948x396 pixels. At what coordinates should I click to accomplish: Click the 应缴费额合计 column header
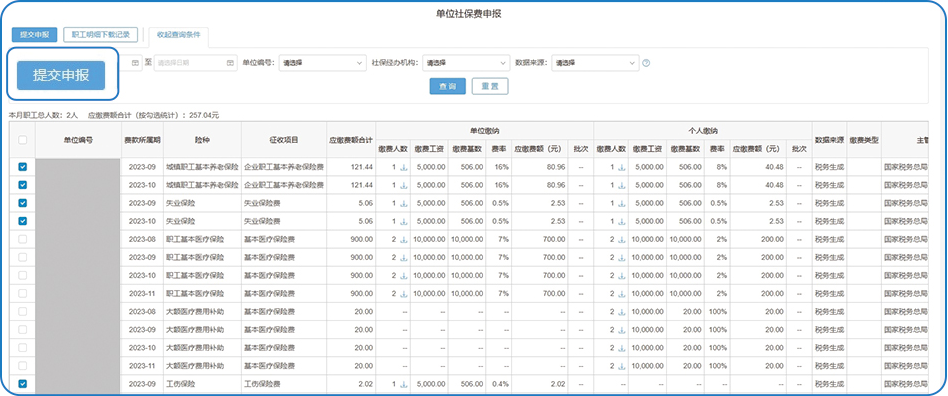[351, 140]
